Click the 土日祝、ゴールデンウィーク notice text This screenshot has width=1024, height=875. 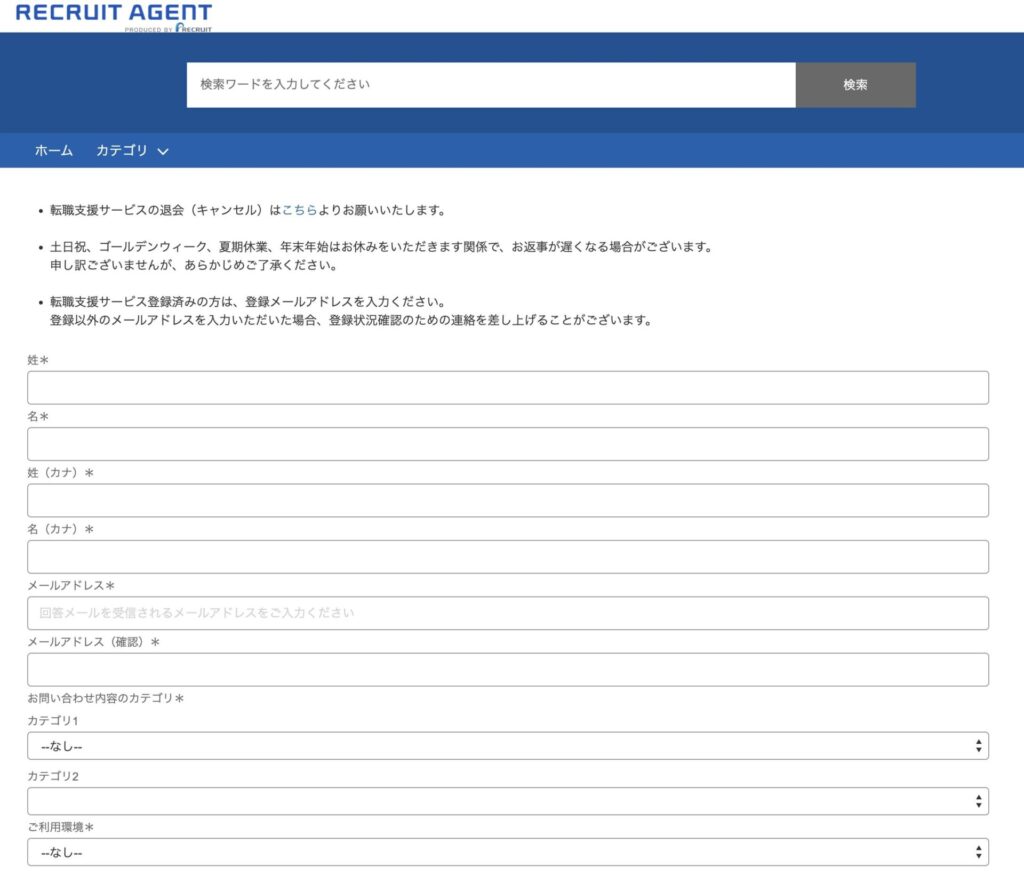pyautogui.click(x=381, y=256)
